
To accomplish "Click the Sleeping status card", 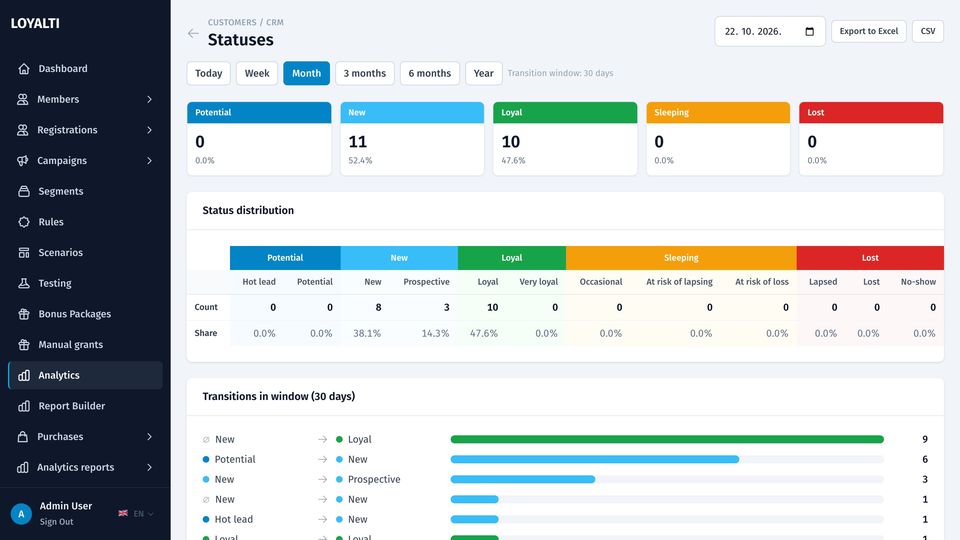I will coord(718,139).
